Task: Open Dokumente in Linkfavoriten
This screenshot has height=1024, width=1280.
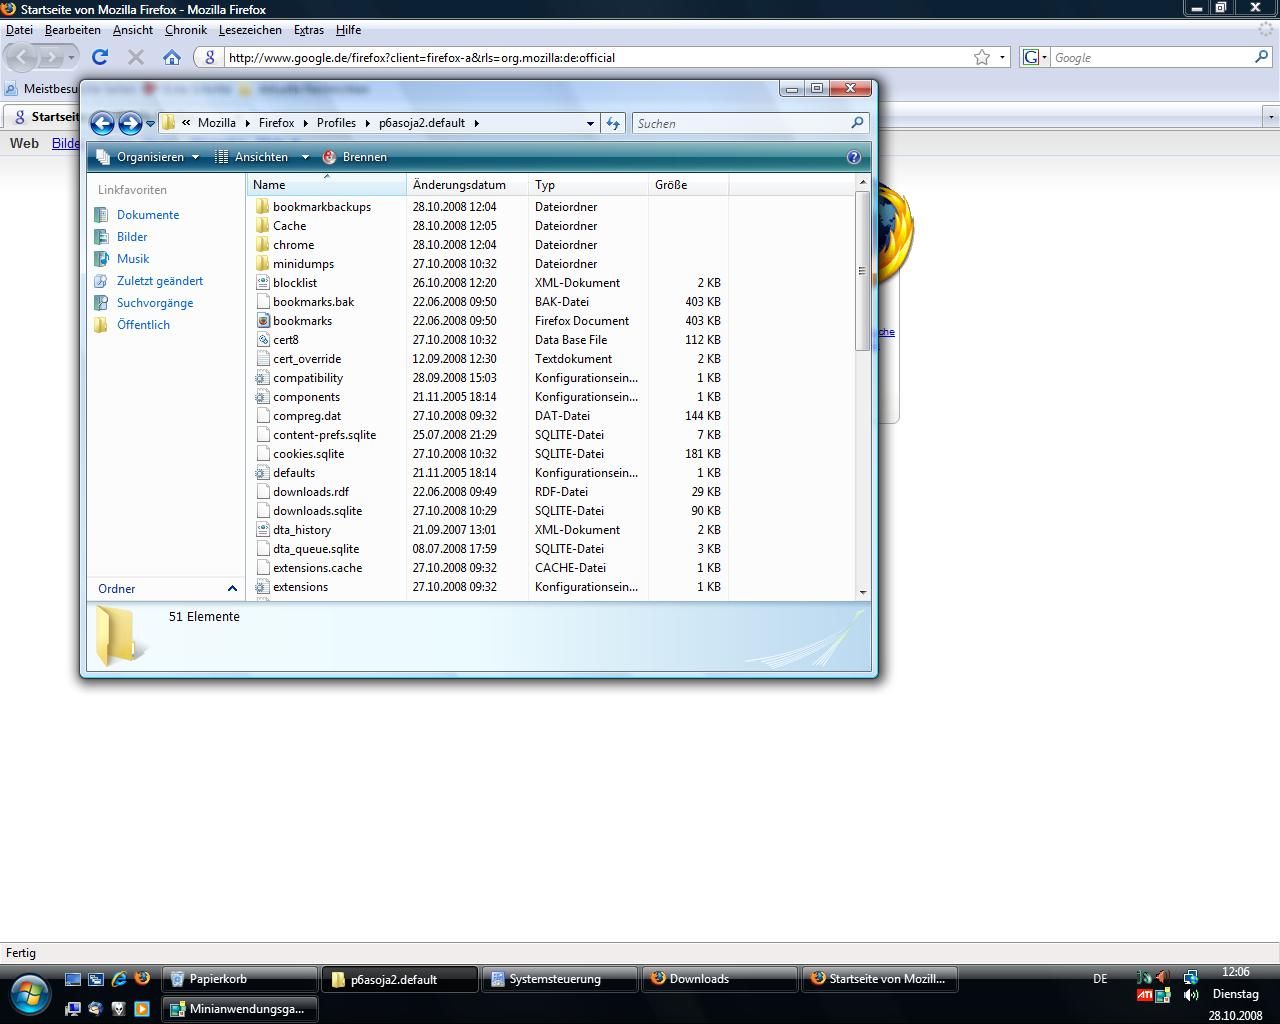Action: click(148, 215)
